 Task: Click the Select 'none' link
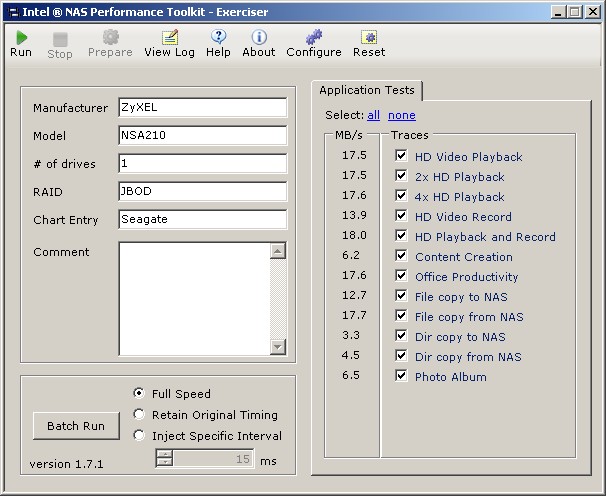coord(402,115)
